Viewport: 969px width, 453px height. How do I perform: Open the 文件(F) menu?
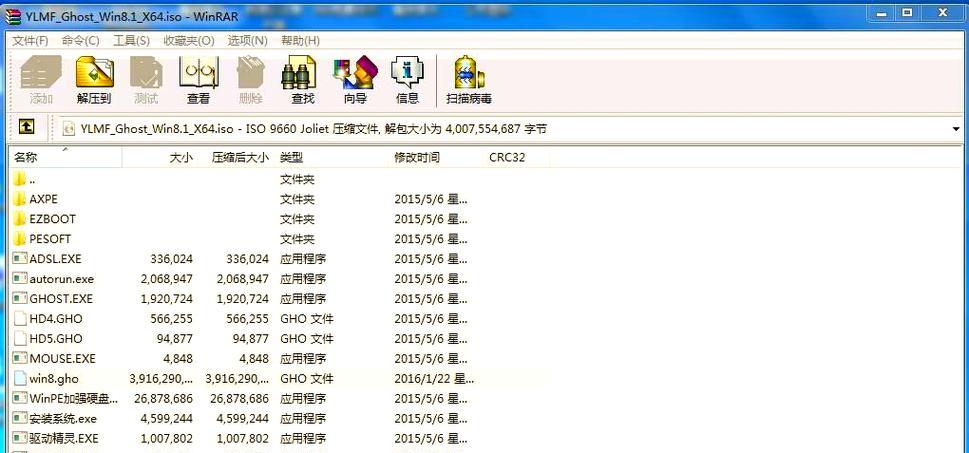pos(30,41)
